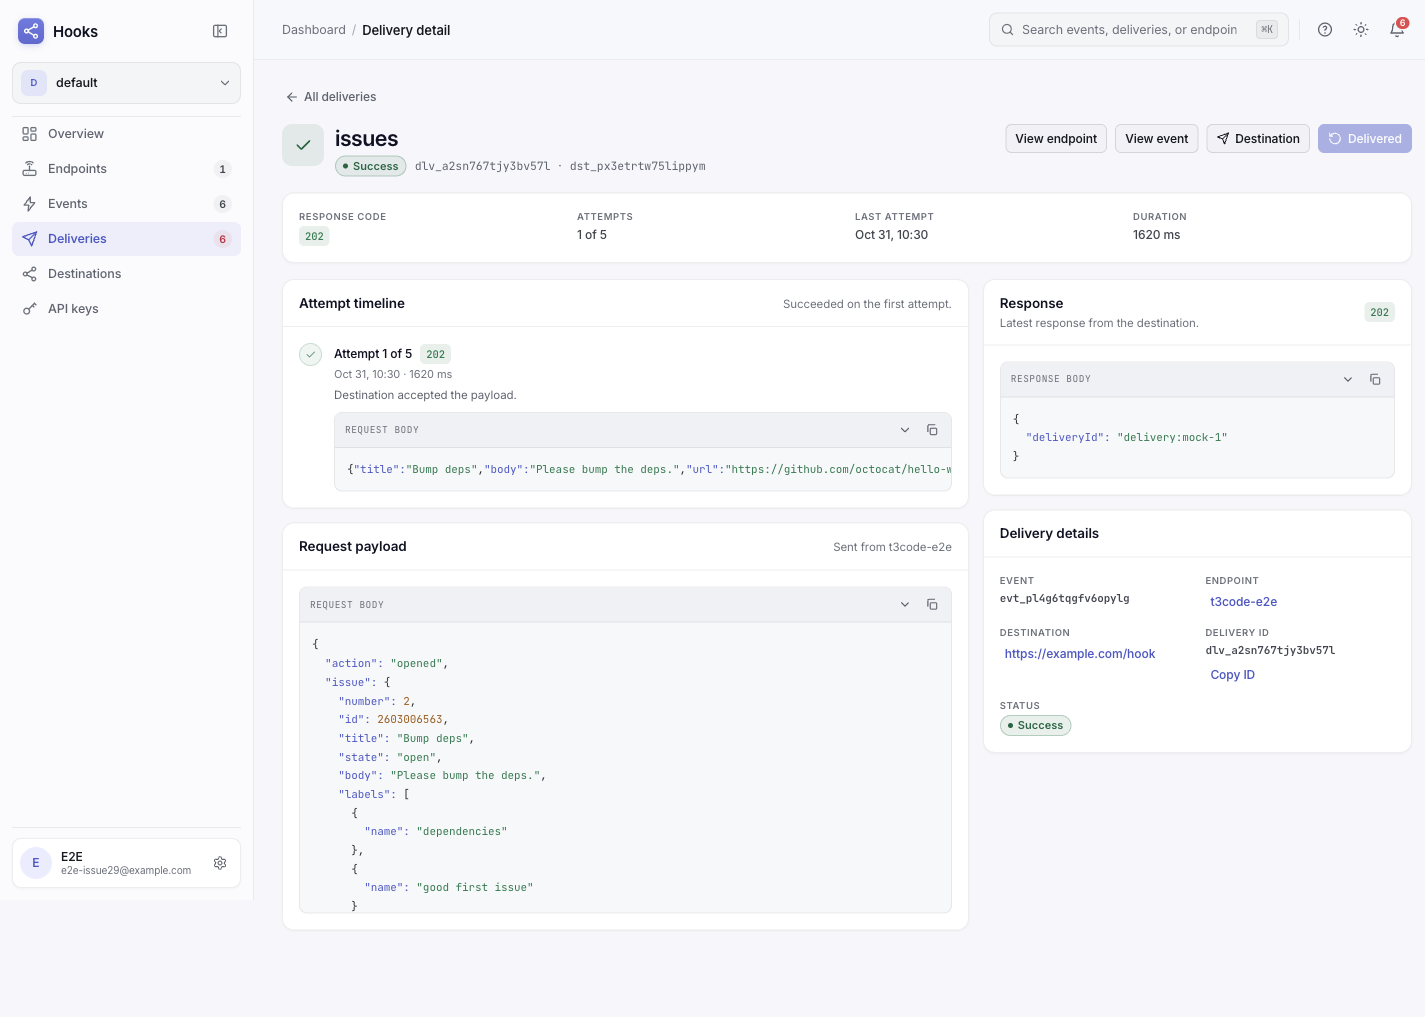Copy the Request payload request body

click(932, 605)
